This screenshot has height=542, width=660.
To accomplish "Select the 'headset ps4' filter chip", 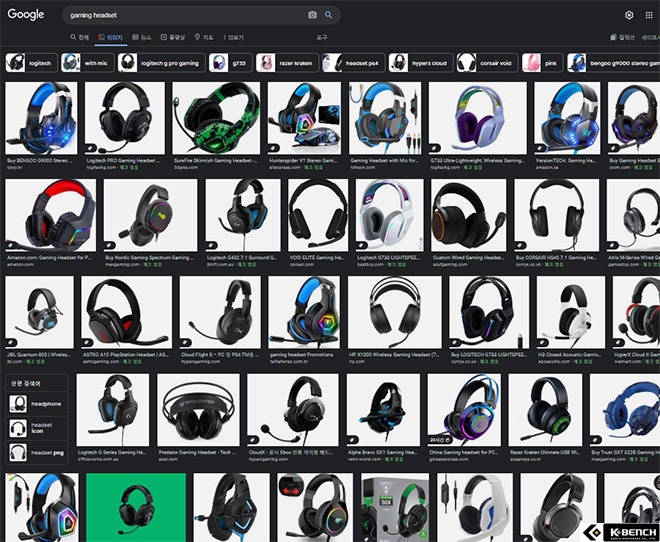I will tap(354, 63).
